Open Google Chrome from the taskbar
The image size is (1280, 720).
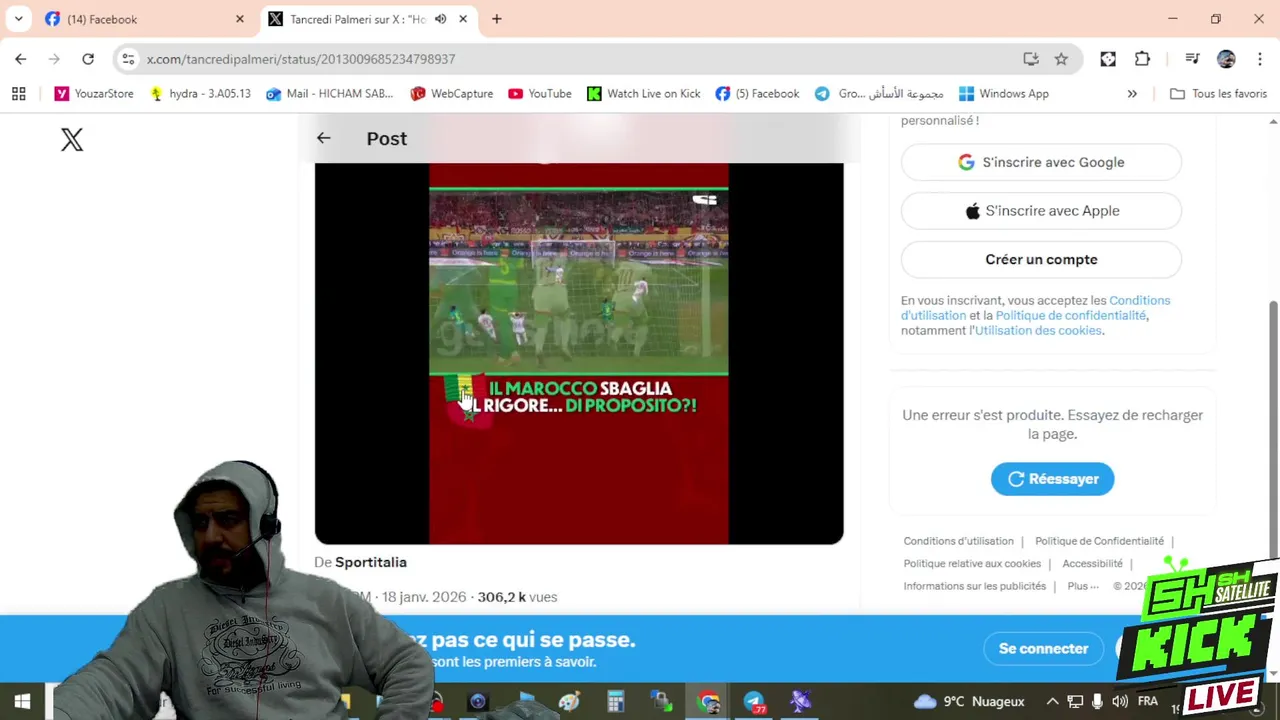(x=708, y=702)
